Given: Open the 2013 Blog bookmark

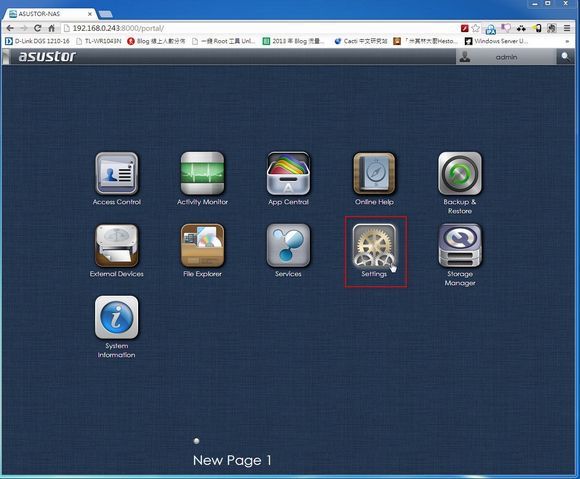Looking at the screenshot, I should point(293,41).
